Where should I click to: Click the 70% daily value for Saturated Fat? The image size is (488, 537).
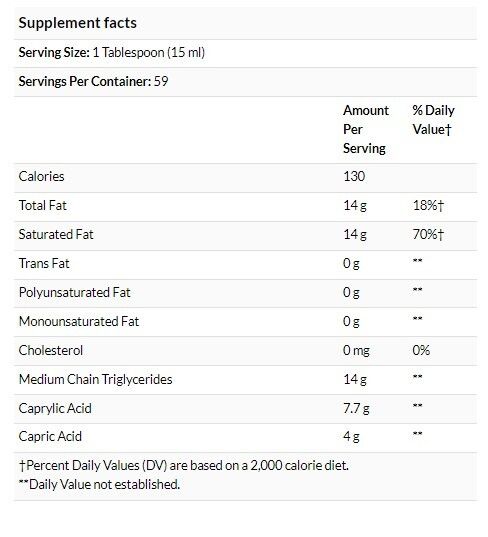click(428, 235)
